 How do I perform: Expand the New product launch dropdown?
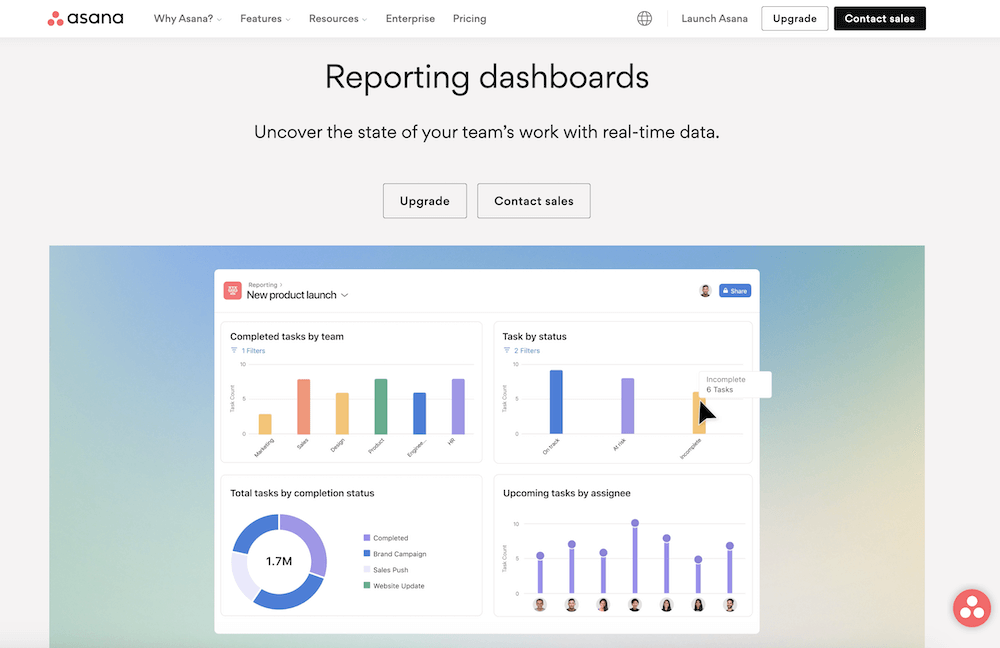tap(343, 295)
